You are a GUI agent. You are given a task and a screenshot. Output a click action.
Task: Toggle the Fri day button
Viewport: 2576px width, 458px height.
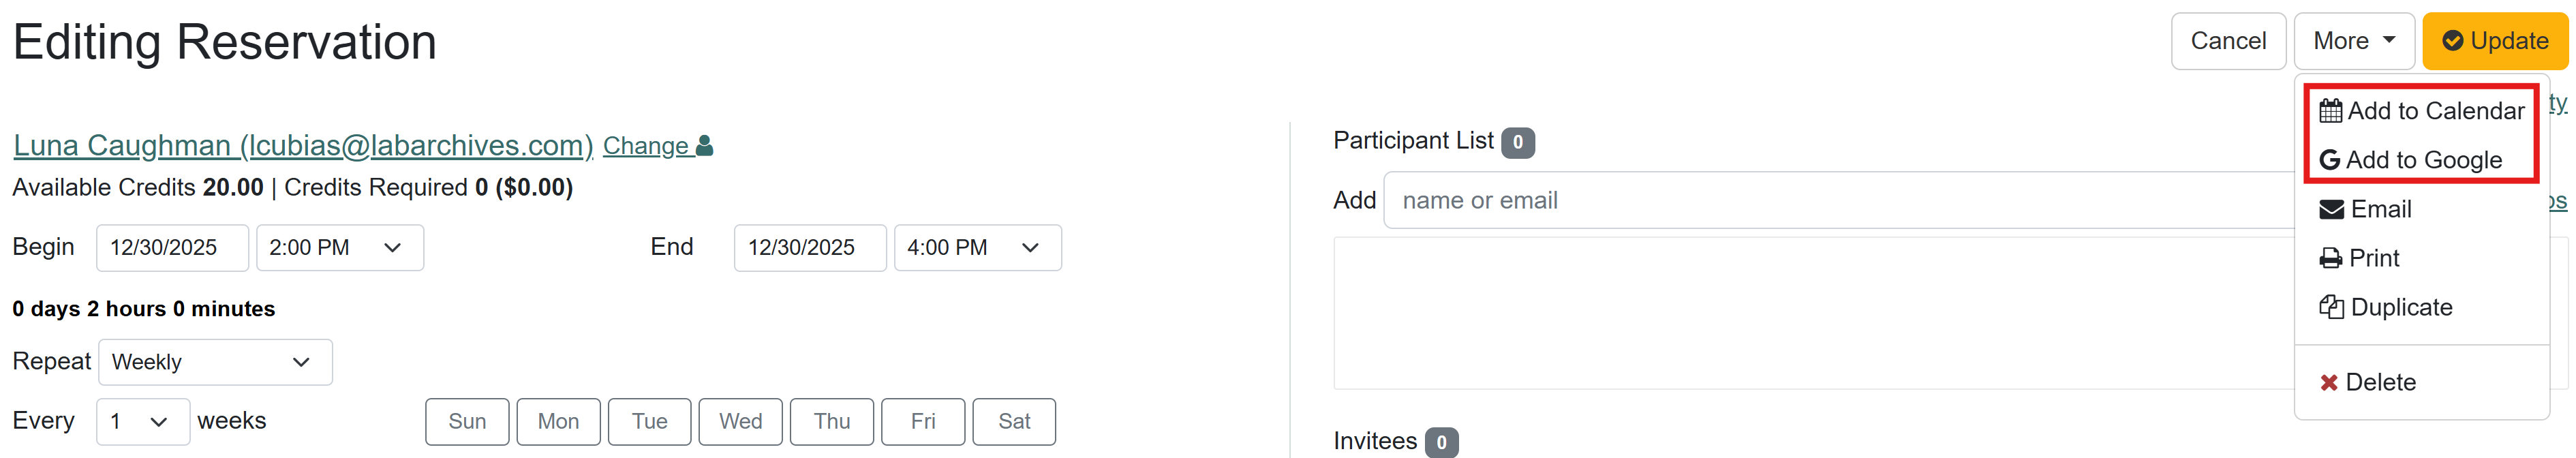(x=922, y=421)
